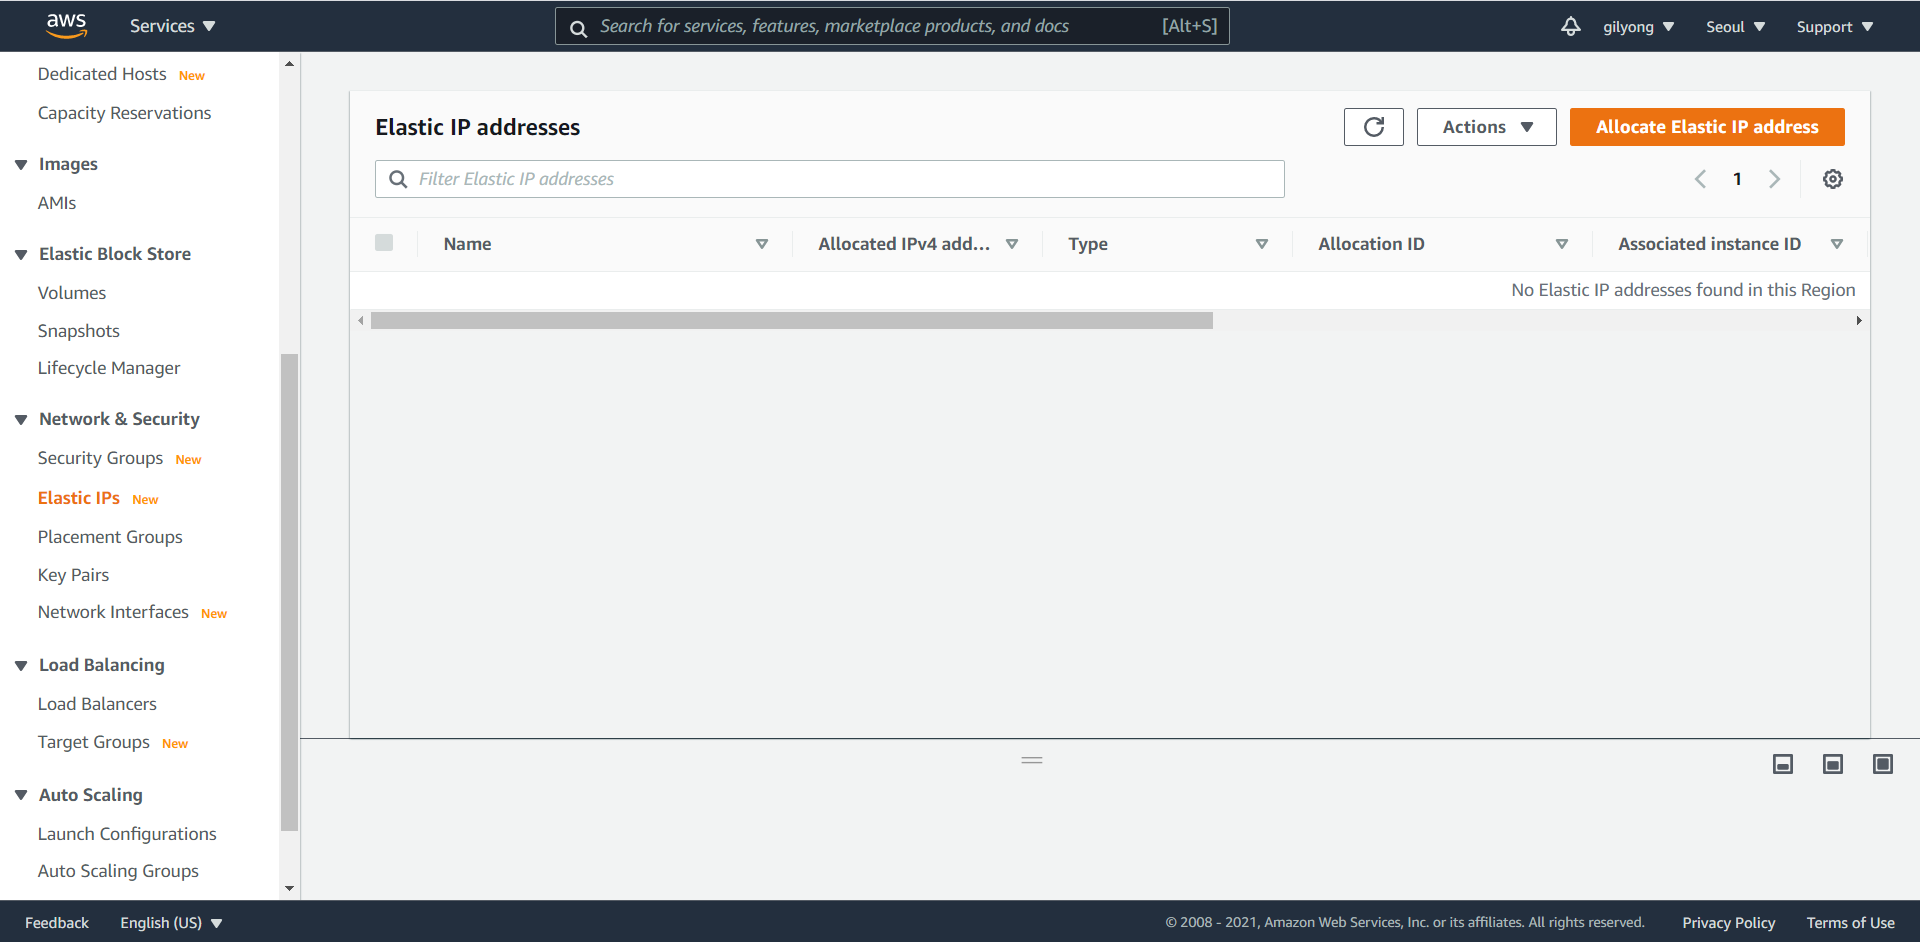Select Elastic IPs in sidebar
The width and height of the screenshot is (1920, 942).
[x=79, y=498]
